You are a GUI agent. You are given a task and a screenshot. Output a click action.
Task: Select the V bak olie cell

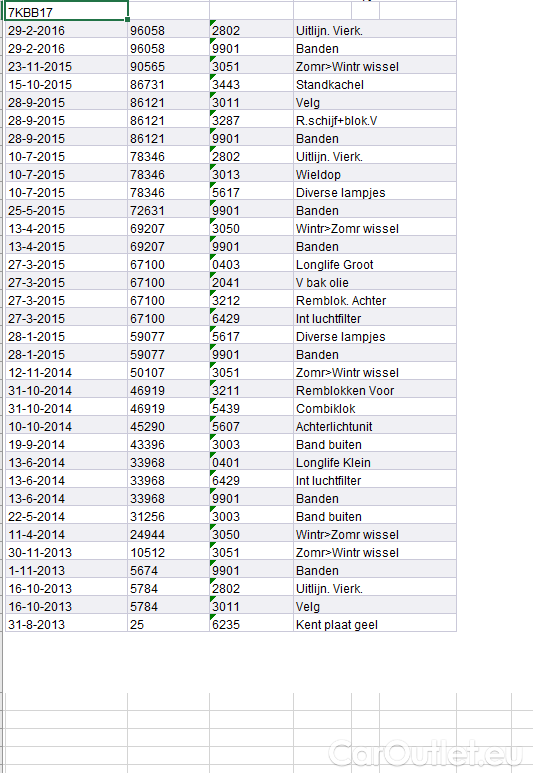375,282
